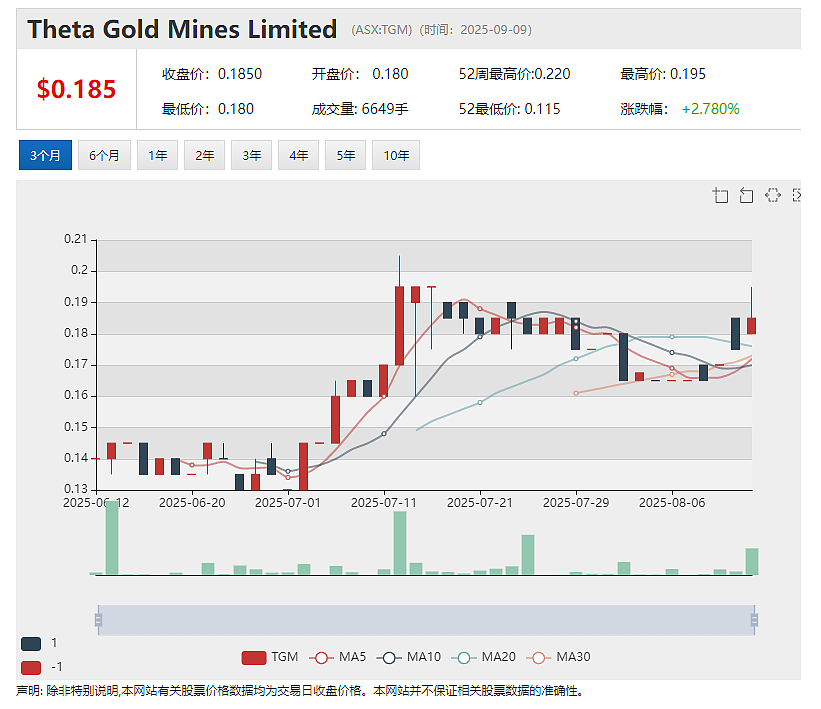The height and width of the screenshot is (709, 821).
Task: Switch to the 6个月 range tab
Action: (x=104, y=155)
